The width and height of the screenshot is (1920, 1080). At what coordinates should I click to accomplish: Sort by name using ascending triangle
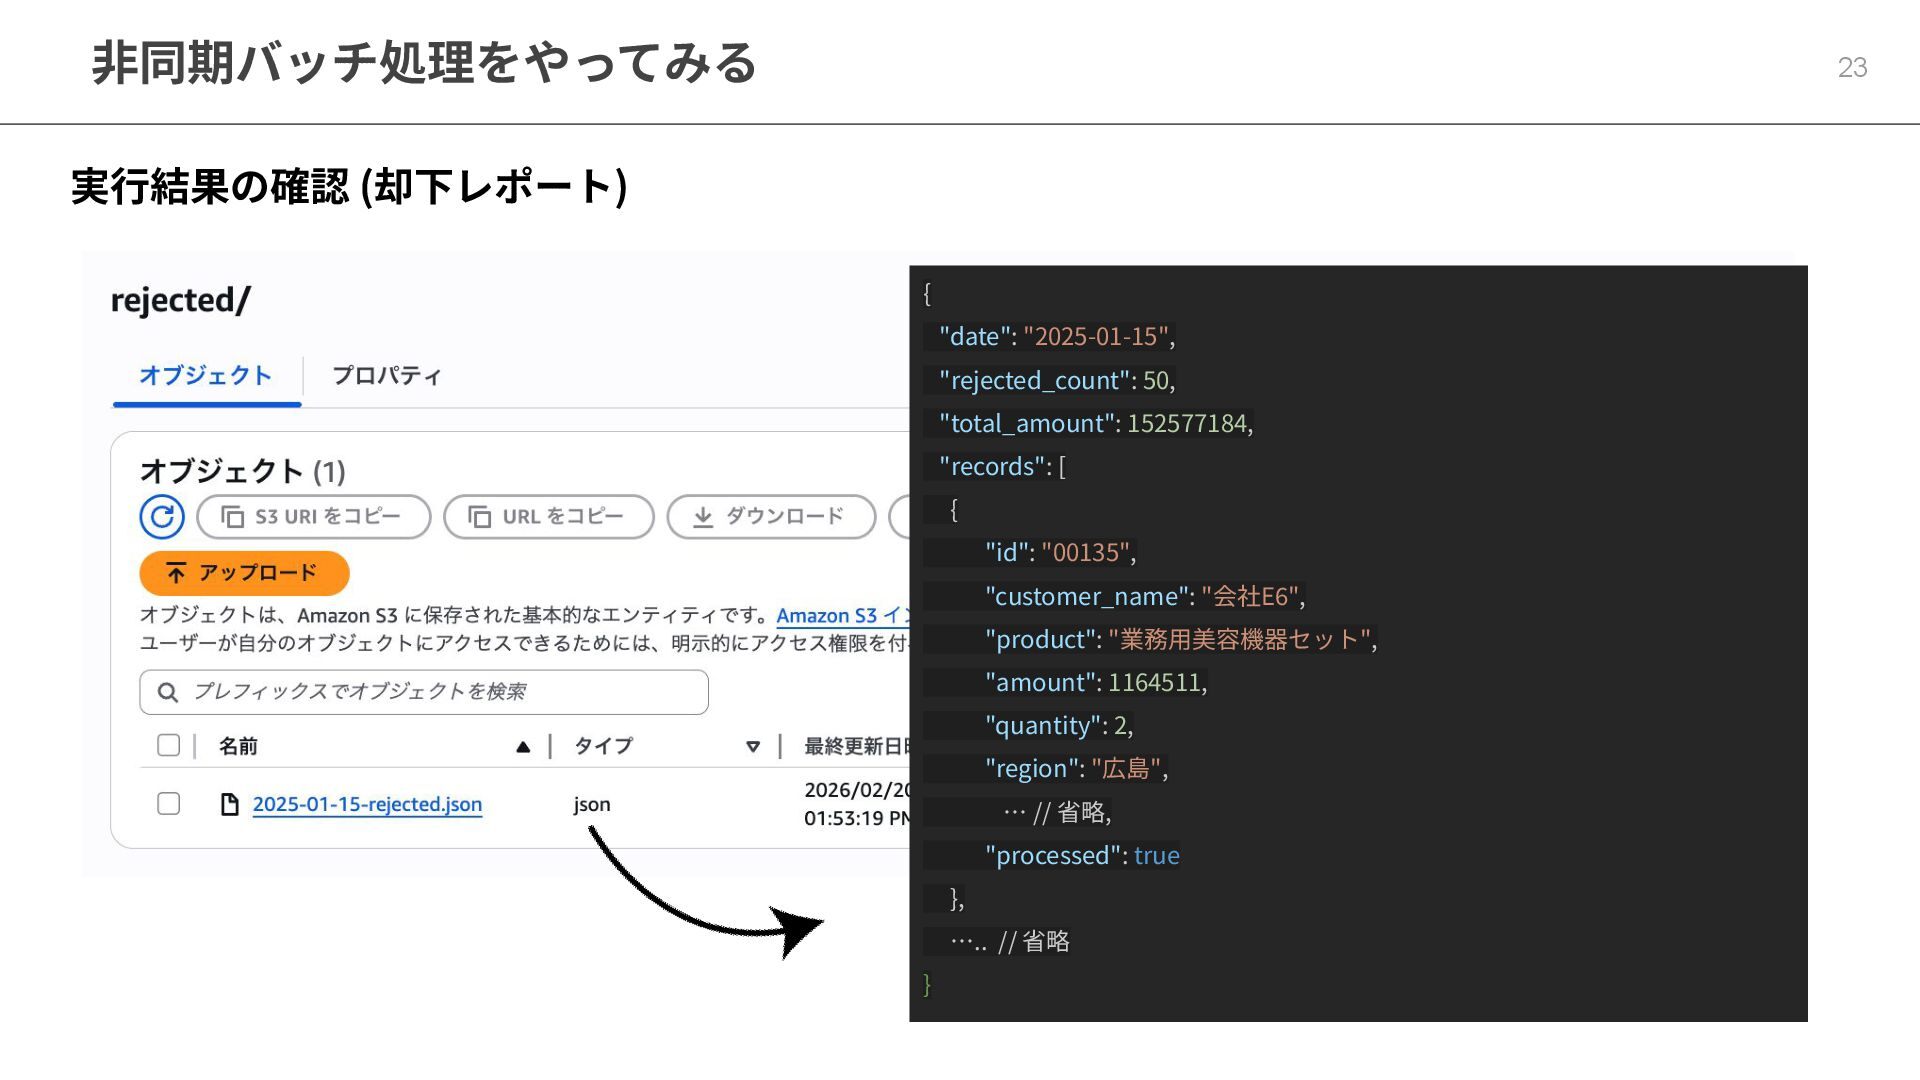(x=522, y=747)
